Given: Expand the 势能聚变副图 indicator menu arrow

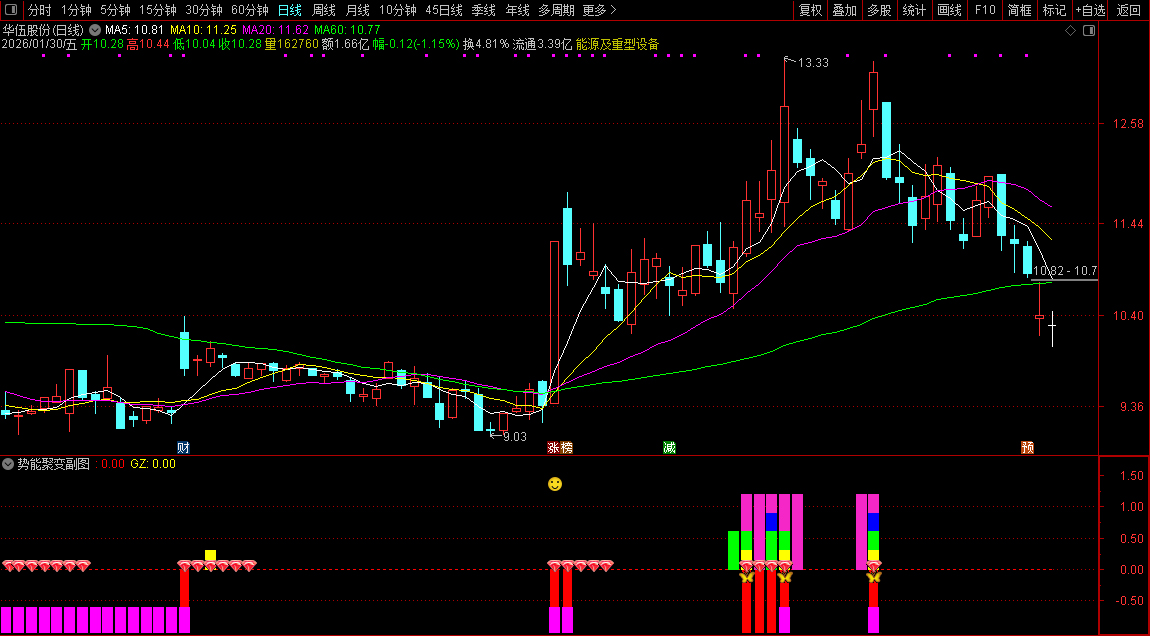Looking at the screenshot, I should pyautogui.click(x=8, y=464).
